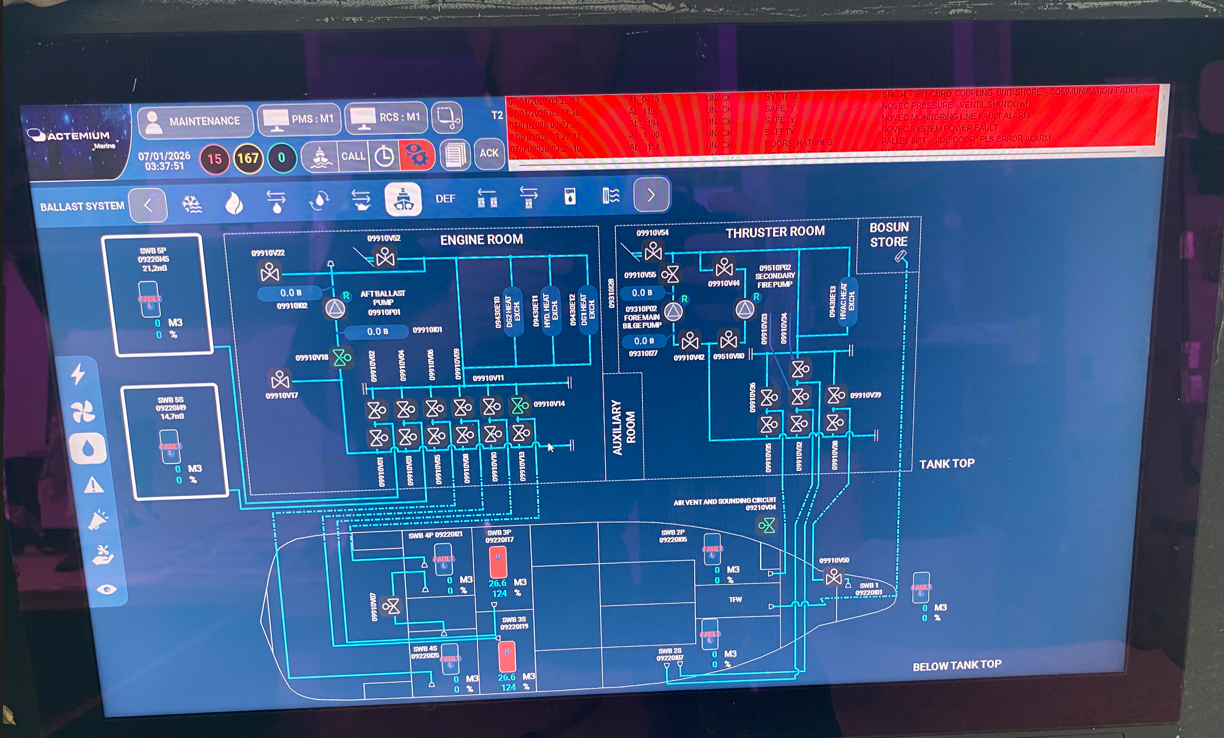The image size is (1224, 738).
Task: Toggle green valve 09910V18
Action: pyautogui.click(x=343, y=357)
